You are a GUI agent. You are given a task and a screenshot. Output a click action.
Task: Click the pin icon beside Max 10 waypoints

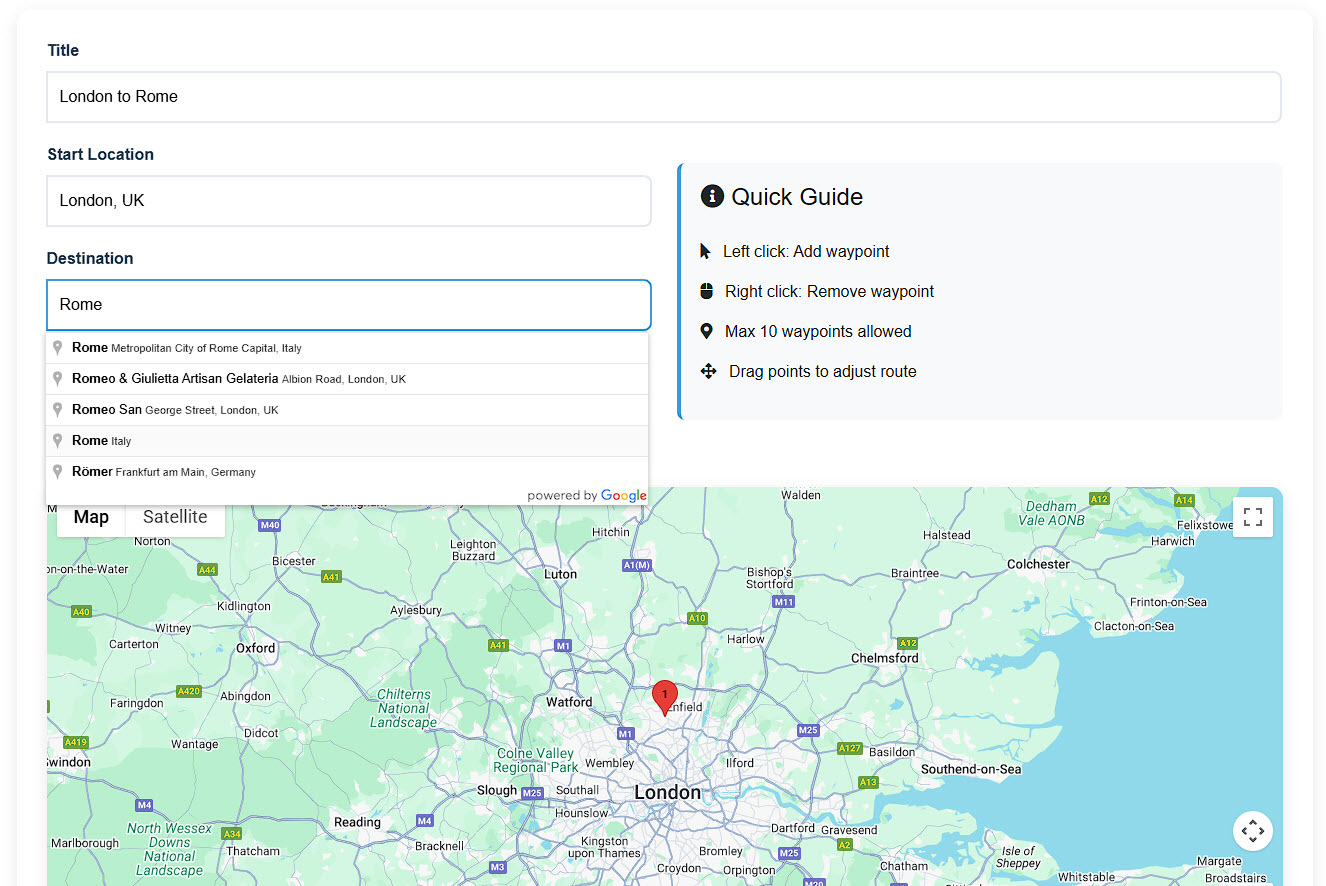(x=706, y=331)
